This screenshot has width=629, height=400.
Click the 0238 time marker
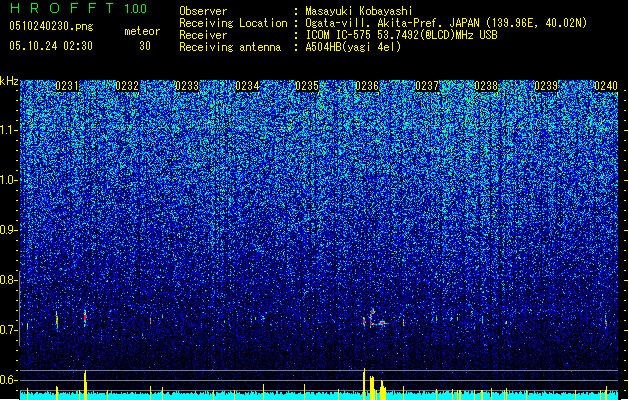pos(486,86)
